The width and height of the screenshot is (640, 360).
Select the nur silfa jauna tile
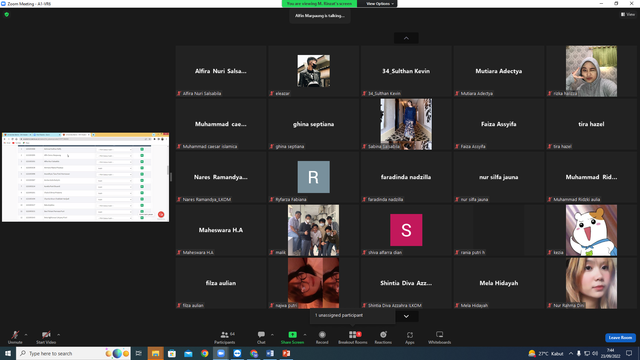coord(499,177)
